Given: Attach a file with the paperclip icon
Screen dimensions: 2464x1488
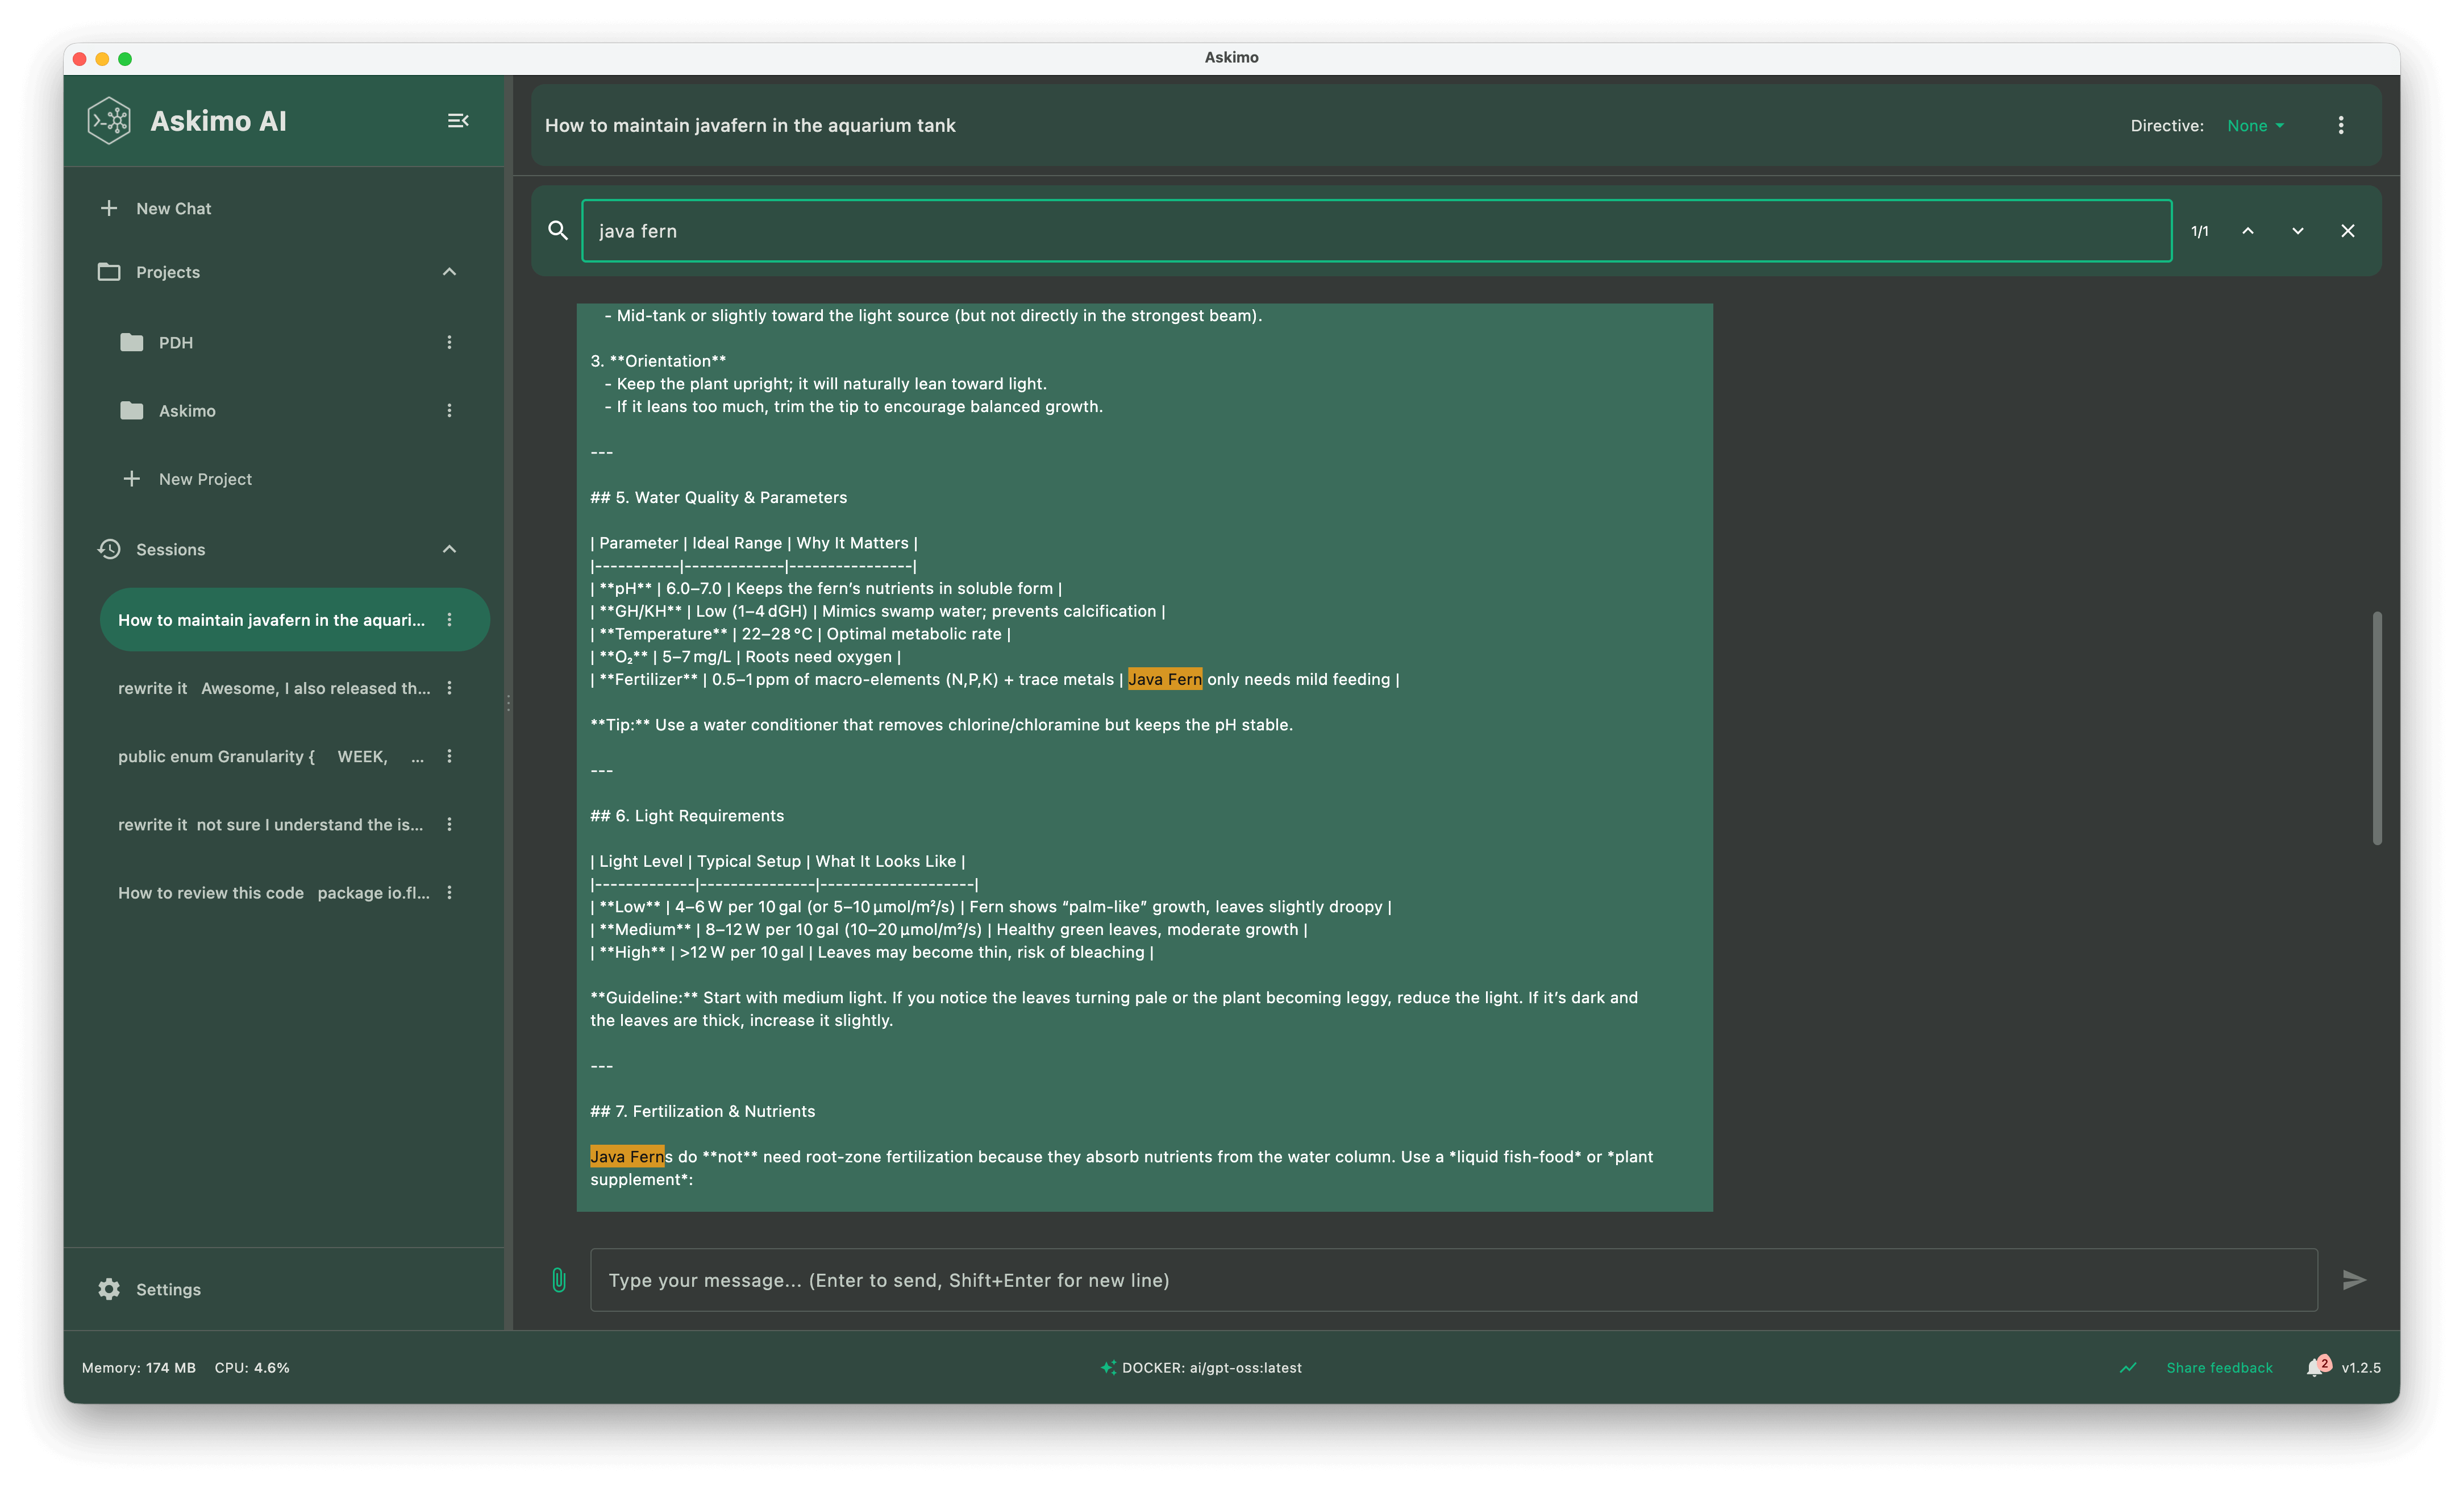Looking at the screenshot, I should pyautogui.click(x=558, y=1279).
